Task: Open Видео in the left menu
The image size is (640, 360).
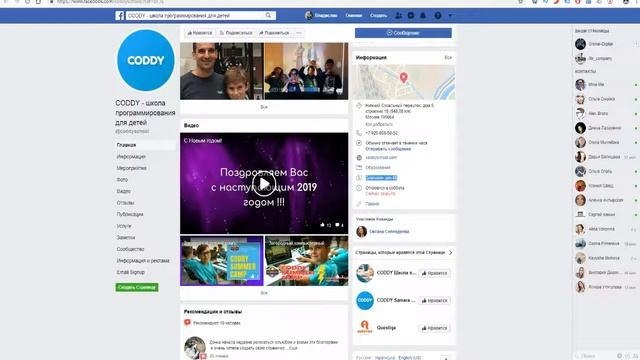Action: (x=123, y=191)
